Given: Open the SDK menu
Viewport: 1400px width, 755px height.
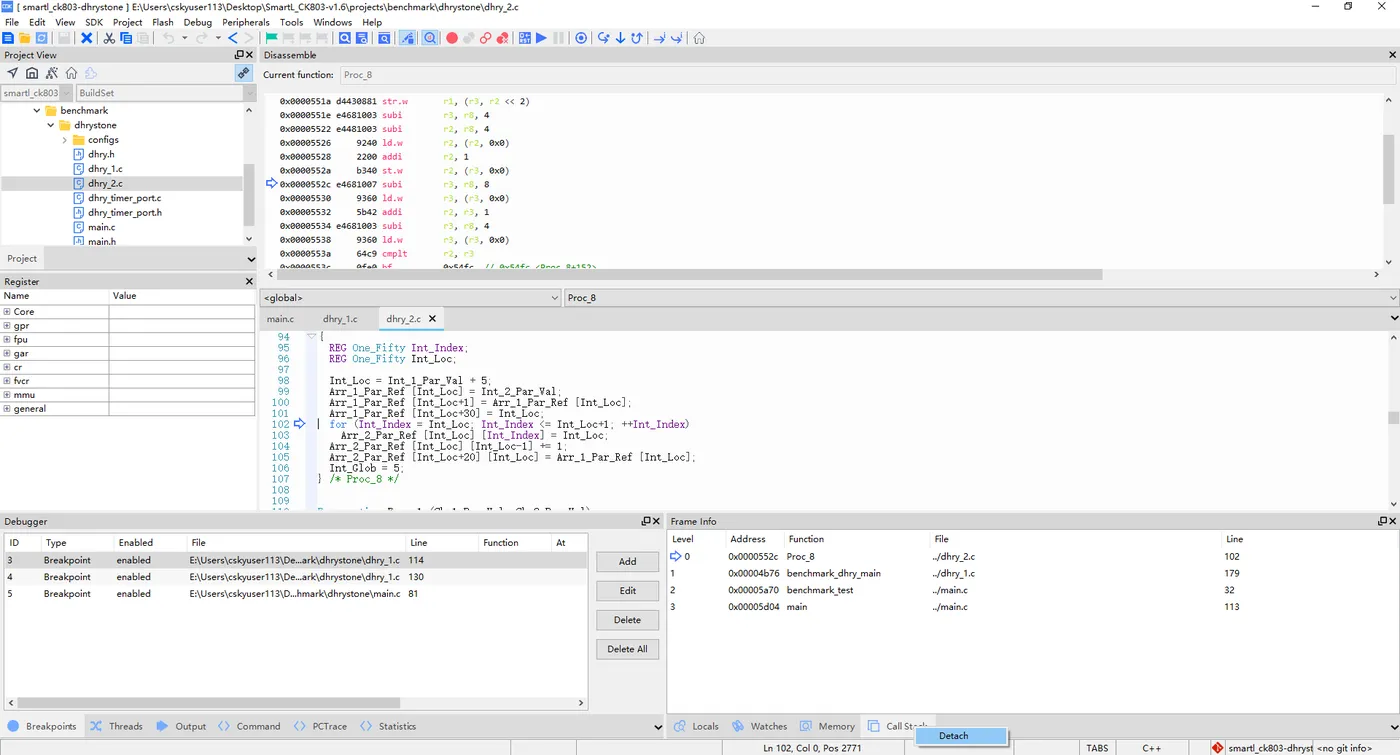Looking at the screenshot, I should 94,22.
